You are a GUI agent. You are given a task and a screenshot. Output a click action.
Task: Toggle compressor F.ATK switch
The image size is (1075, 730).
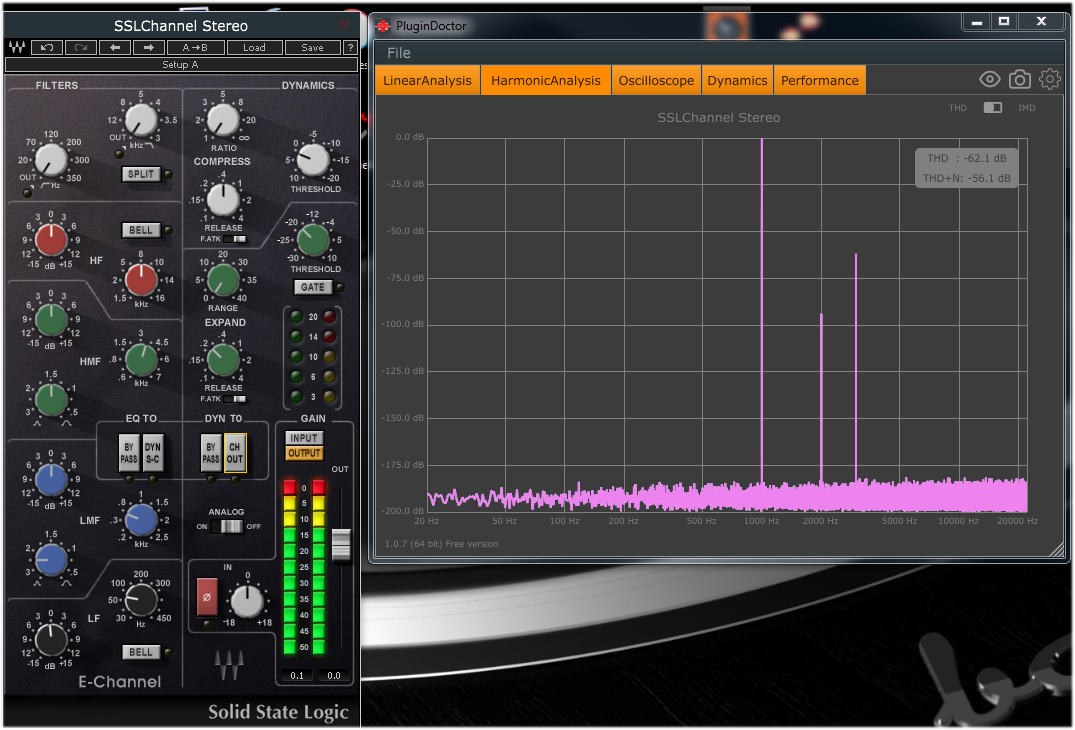(x=234, y=239)
